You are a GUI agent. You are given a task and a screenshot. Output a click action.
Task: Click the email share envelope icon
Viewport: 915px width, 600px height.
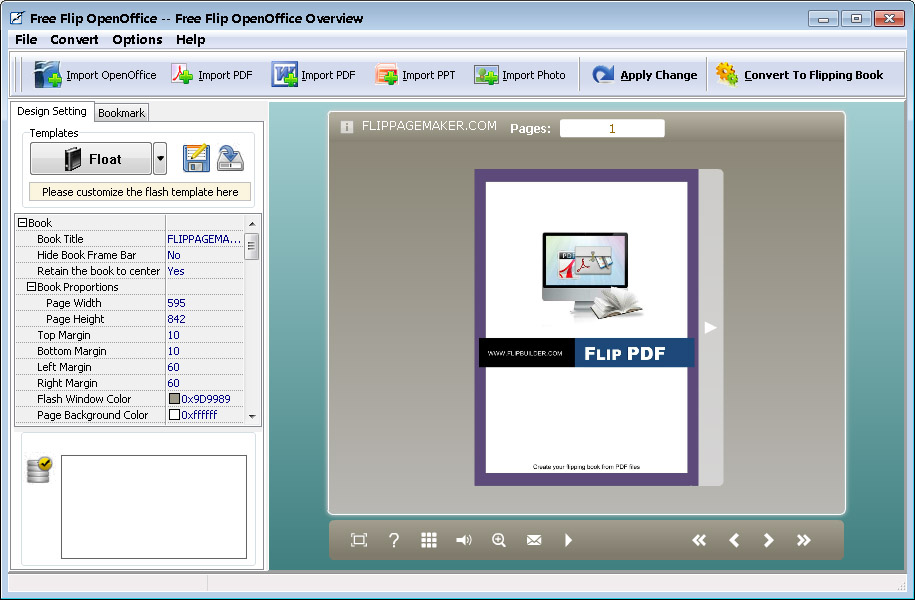coord(534,540)
